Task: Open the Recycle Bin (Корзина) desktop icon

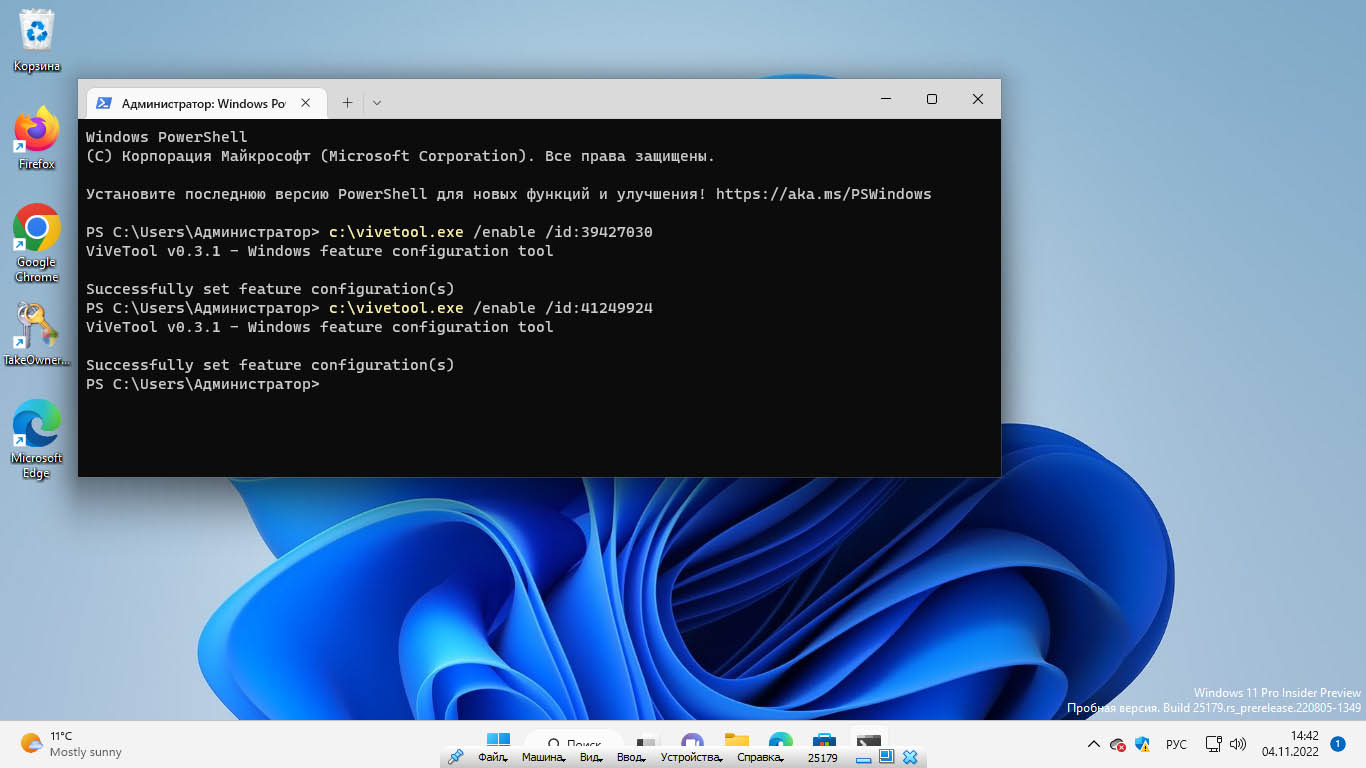Action: coord(37,40)
